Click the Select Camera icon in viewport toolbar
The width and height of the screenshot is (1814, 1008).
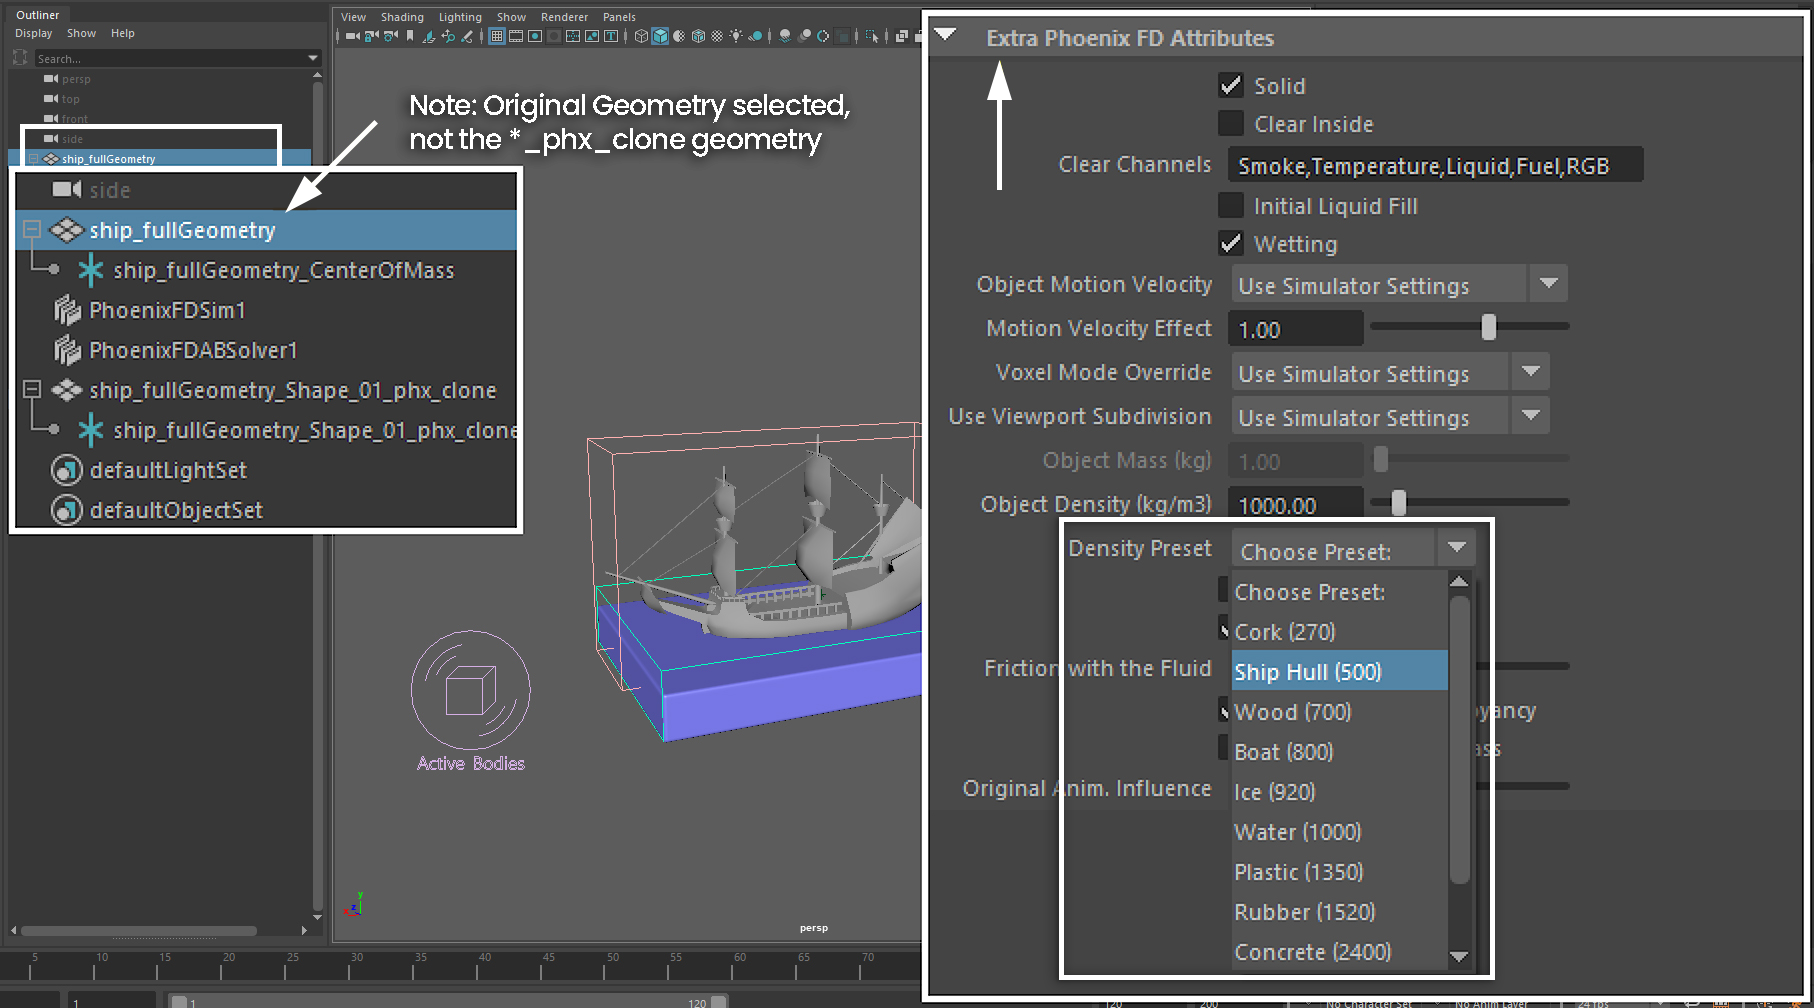tap(352, 36)
